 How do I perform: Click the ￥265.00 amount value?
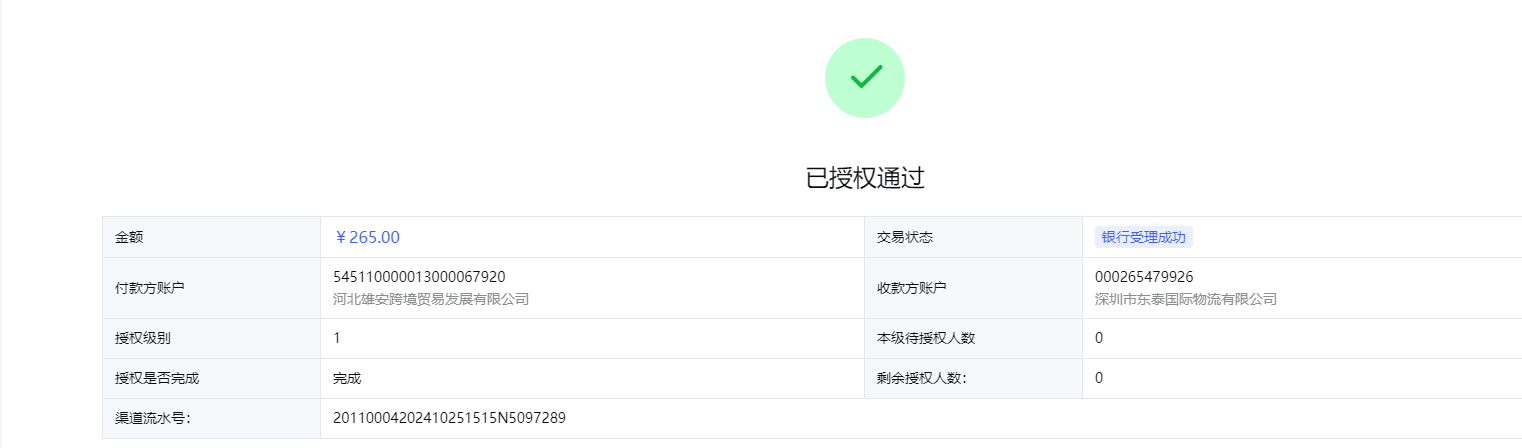click(x=367, y=237)
